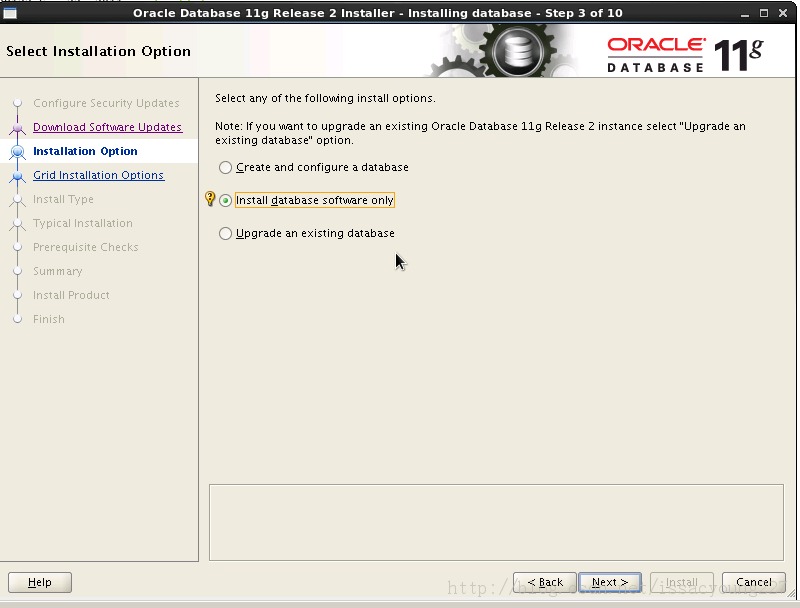Click the Cancel button
Image resolution: width=800 pixels, height=608 pixels.
click(753, 581)
